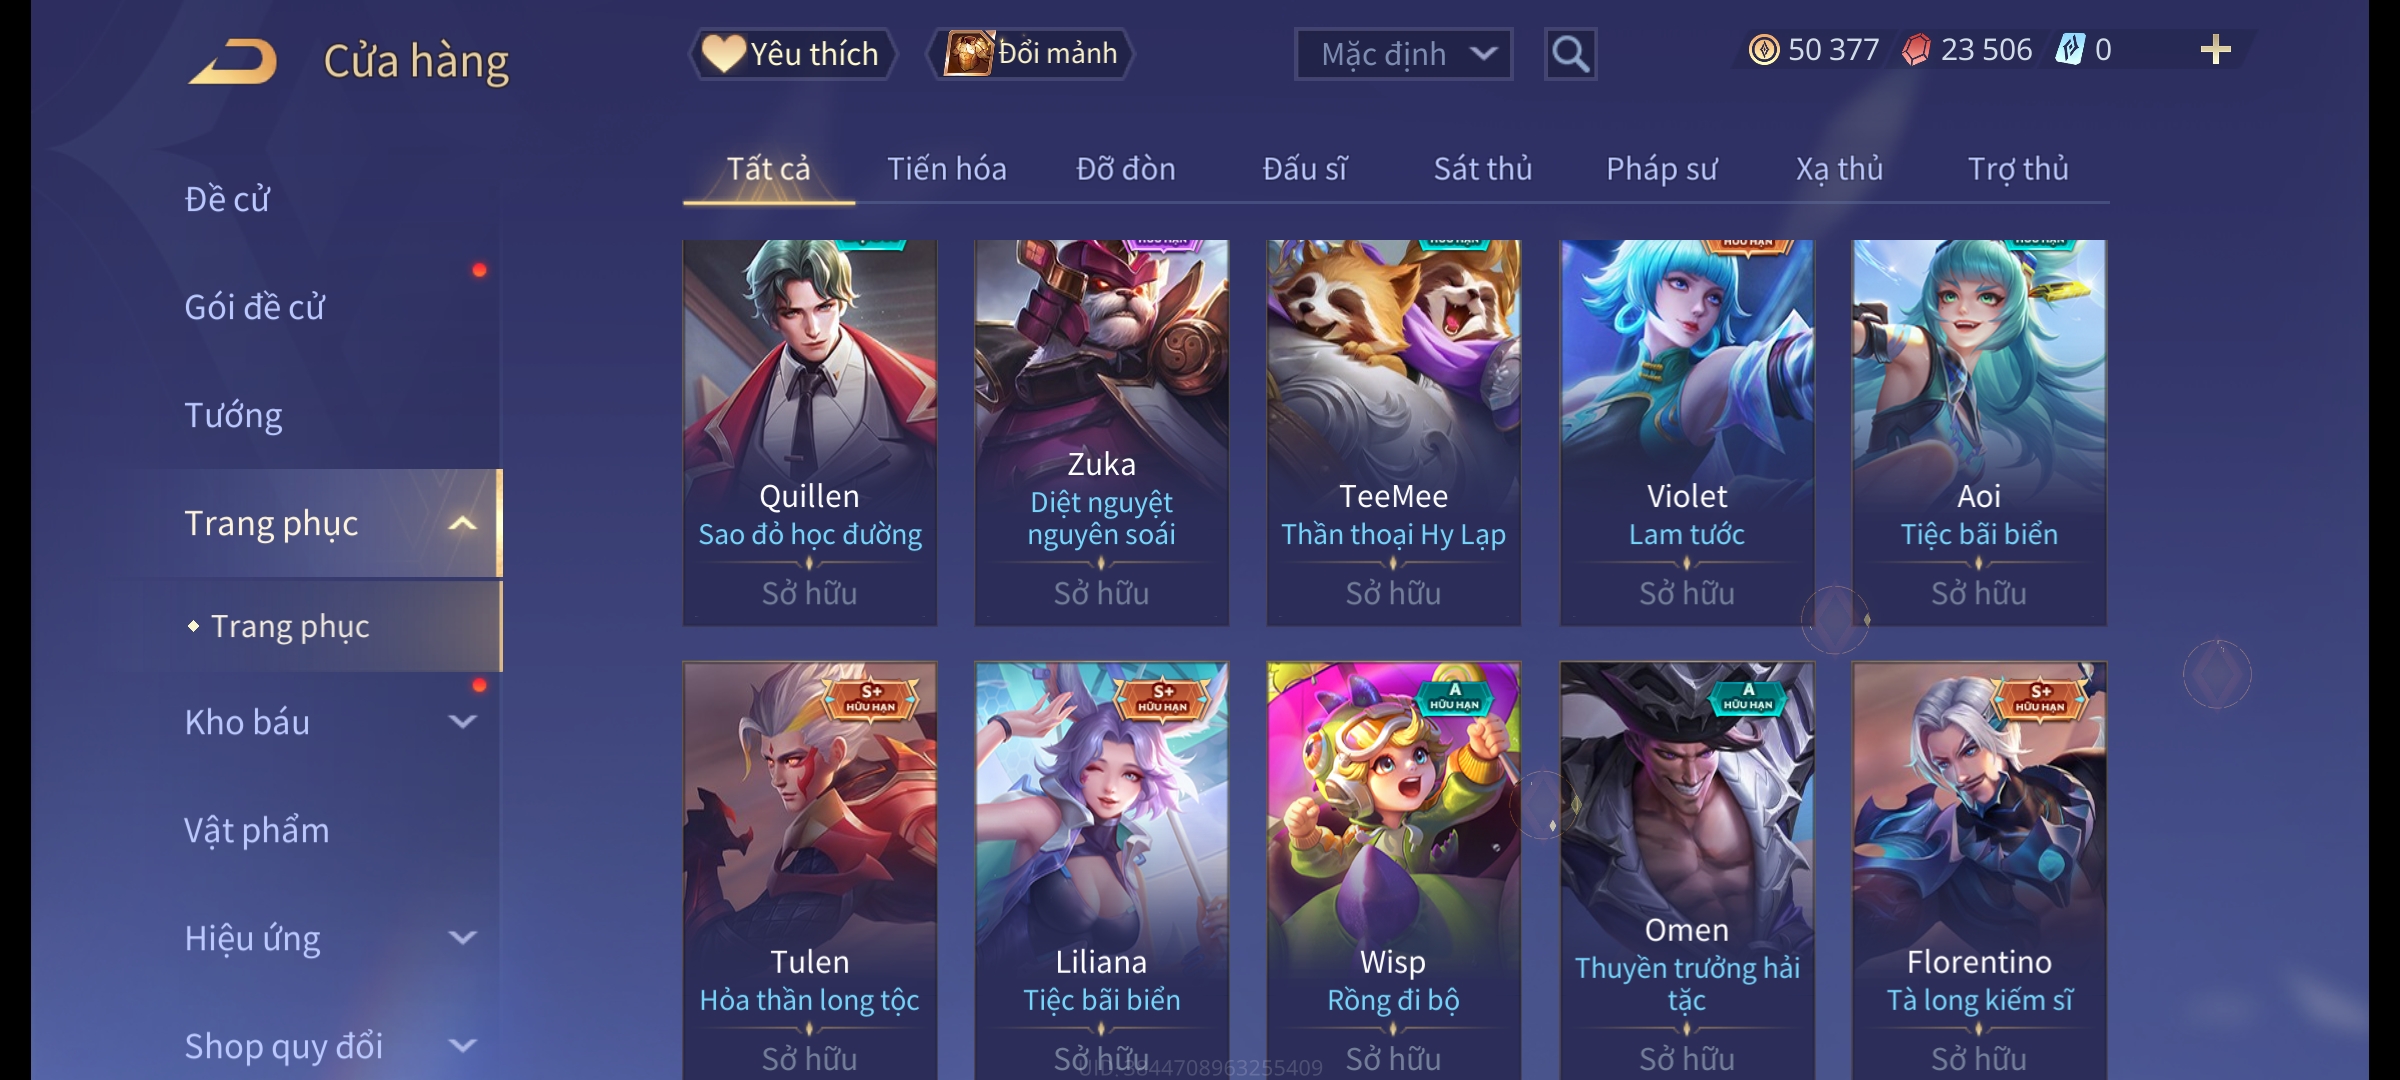Tap the back arrow icon

(232, 62)
